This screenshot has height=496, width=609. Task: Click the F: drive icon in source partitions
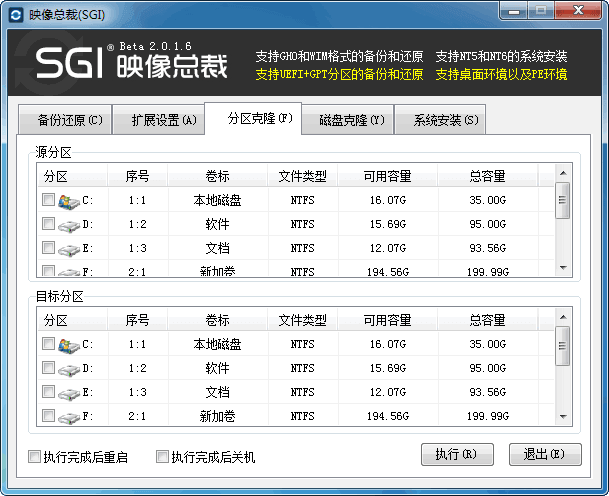[x=69, y=272]
